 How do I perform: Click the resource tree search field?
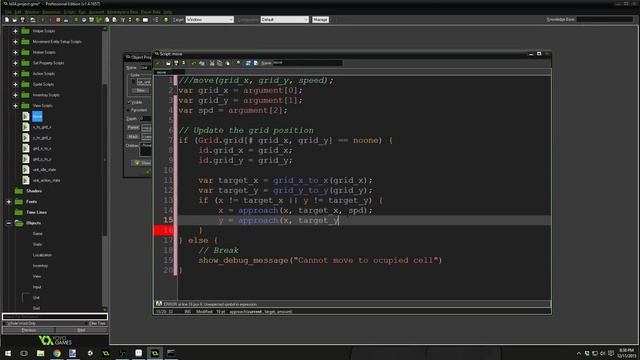coord(55,316)
